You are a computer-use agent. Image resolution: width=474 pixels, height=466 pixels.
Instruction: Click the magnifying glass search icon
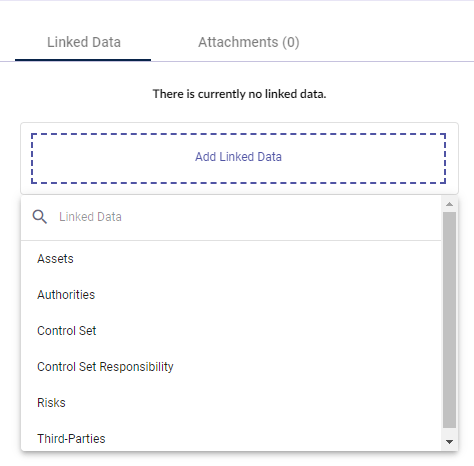[40, 217]
